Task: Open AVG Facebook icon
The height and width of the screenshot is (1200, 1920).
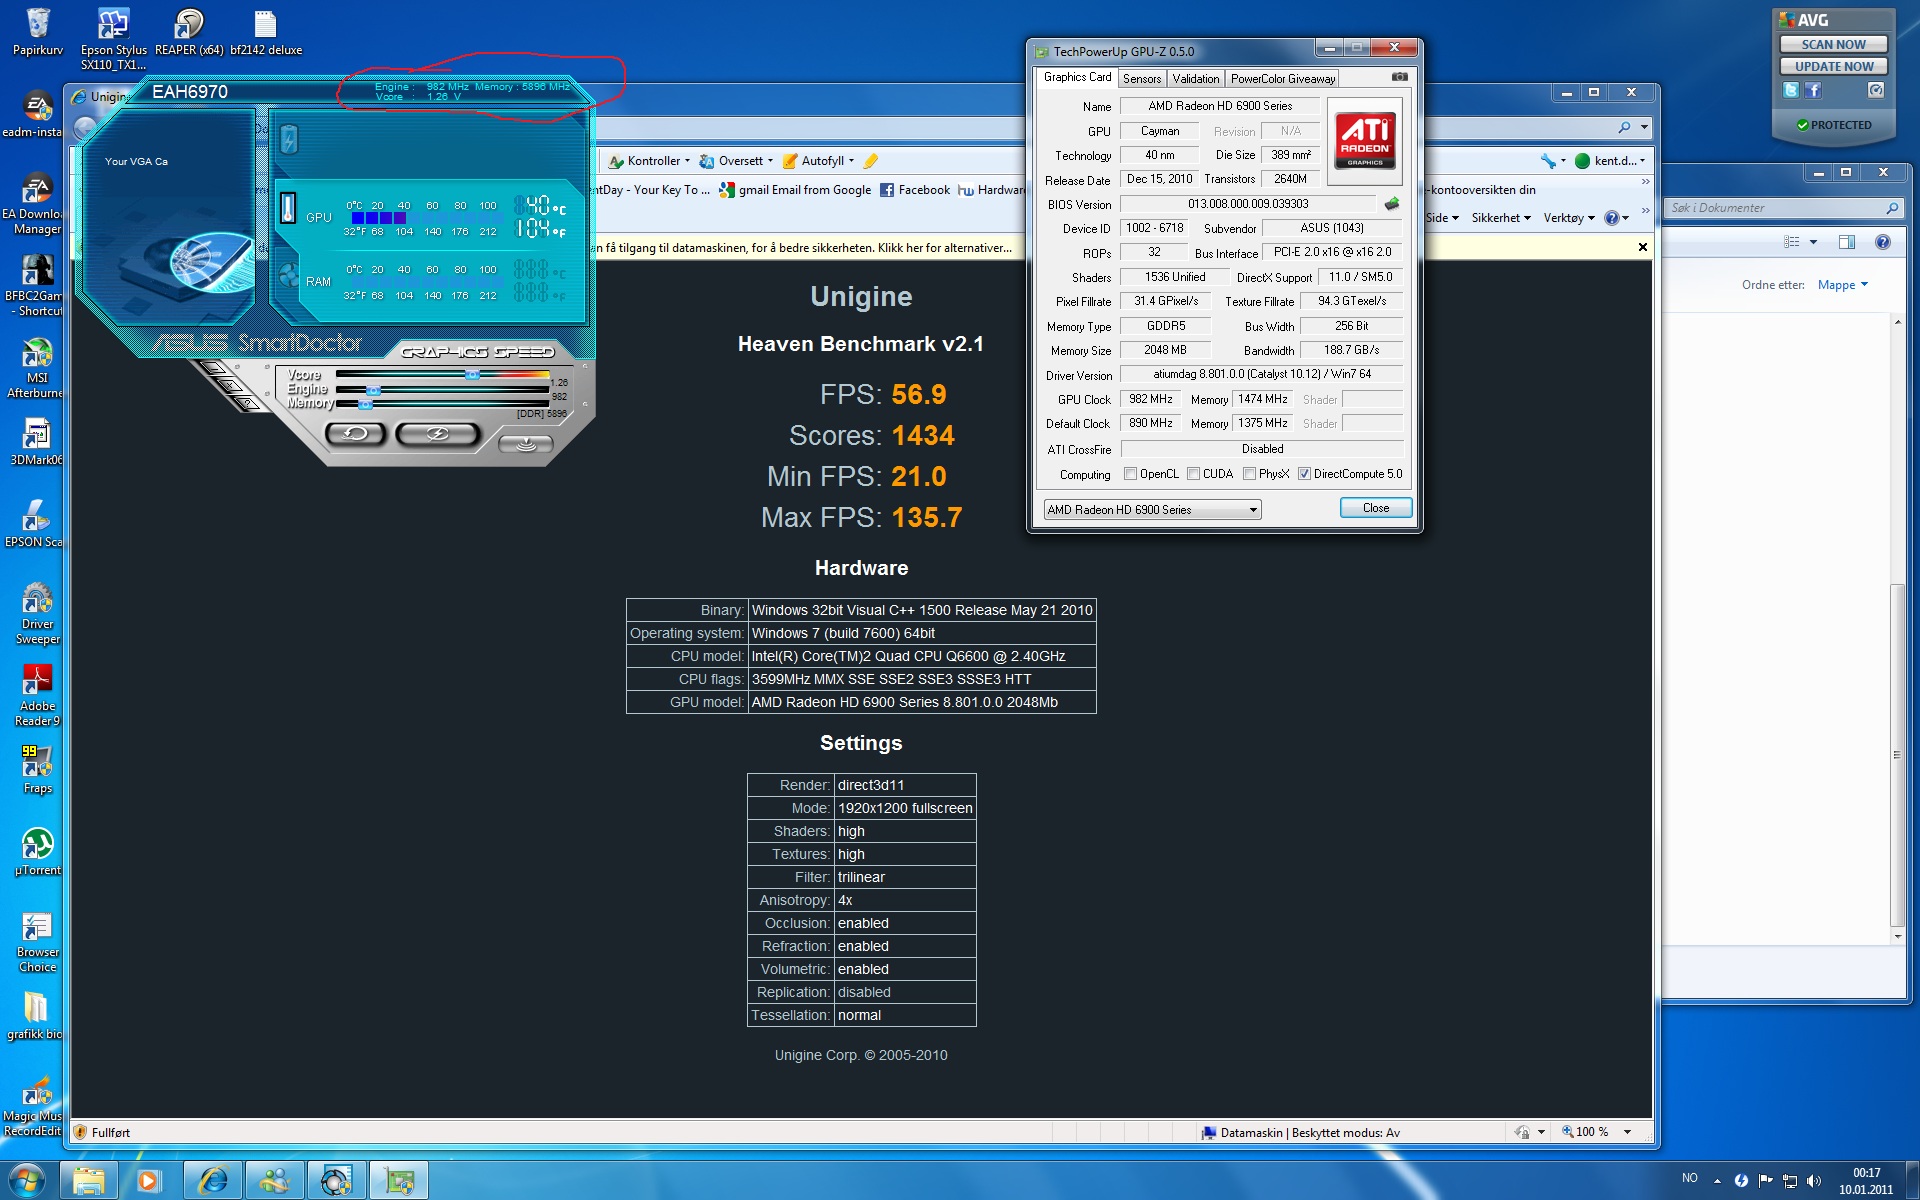Action: click(x=1813, y=90)
